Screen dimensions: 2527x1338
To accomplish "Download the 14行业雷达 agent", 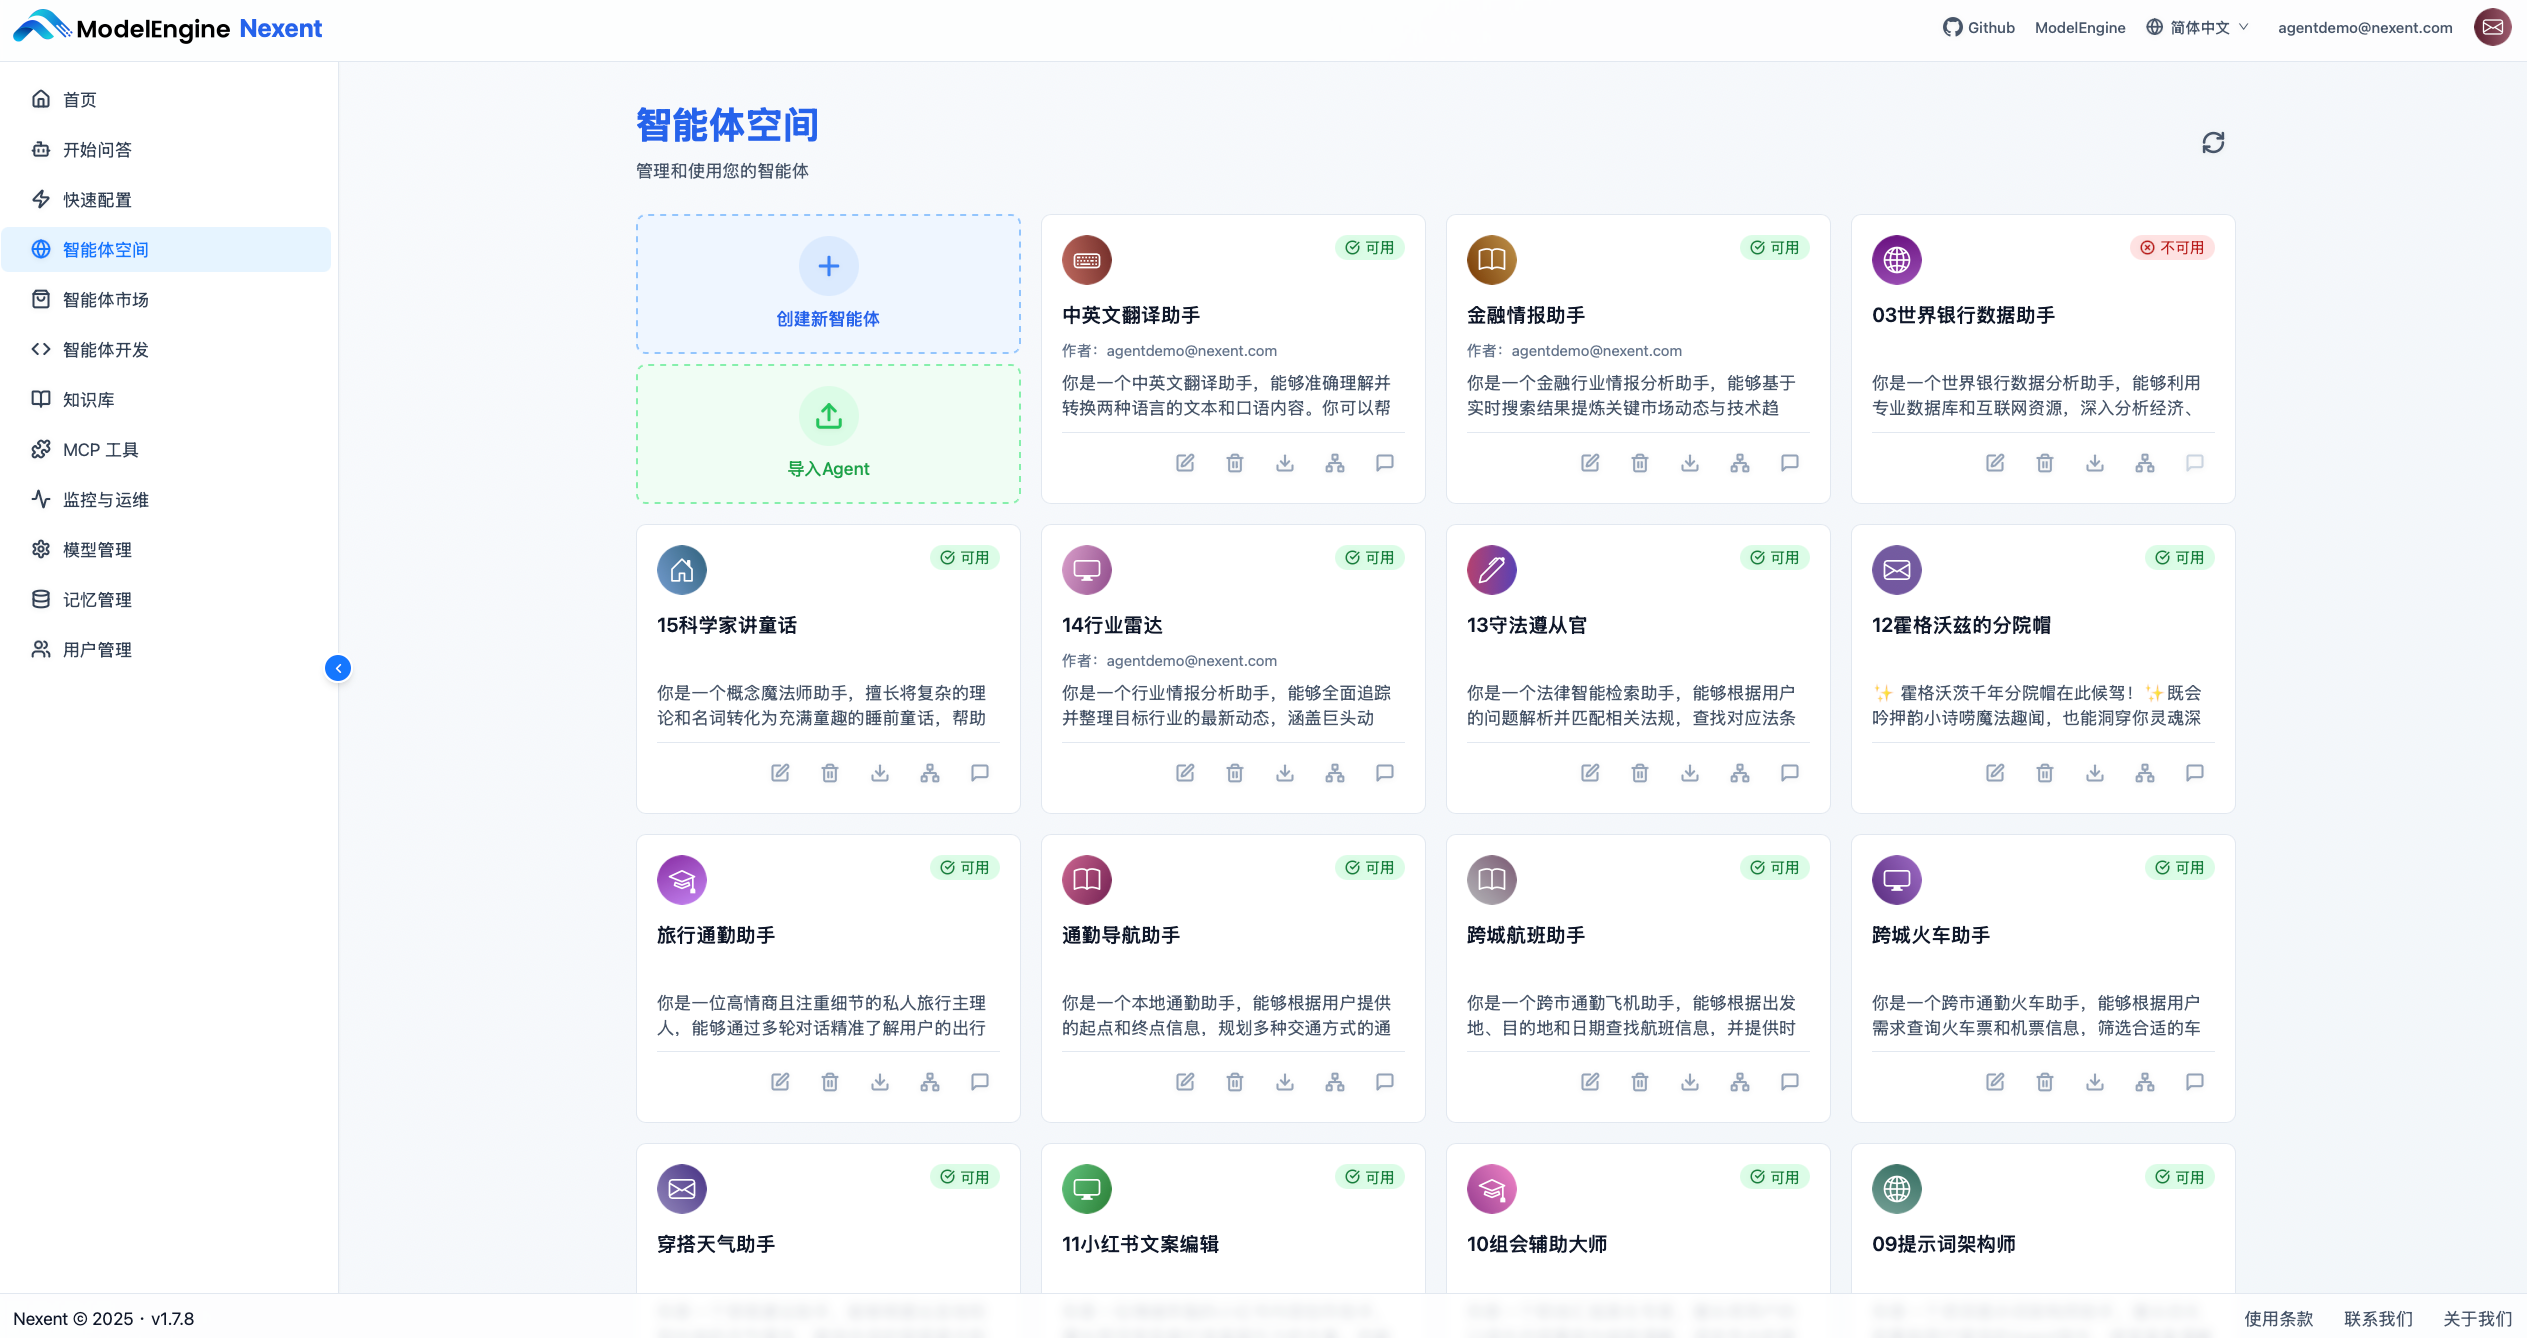I will pyautogui.click(x=1285, y=772).
